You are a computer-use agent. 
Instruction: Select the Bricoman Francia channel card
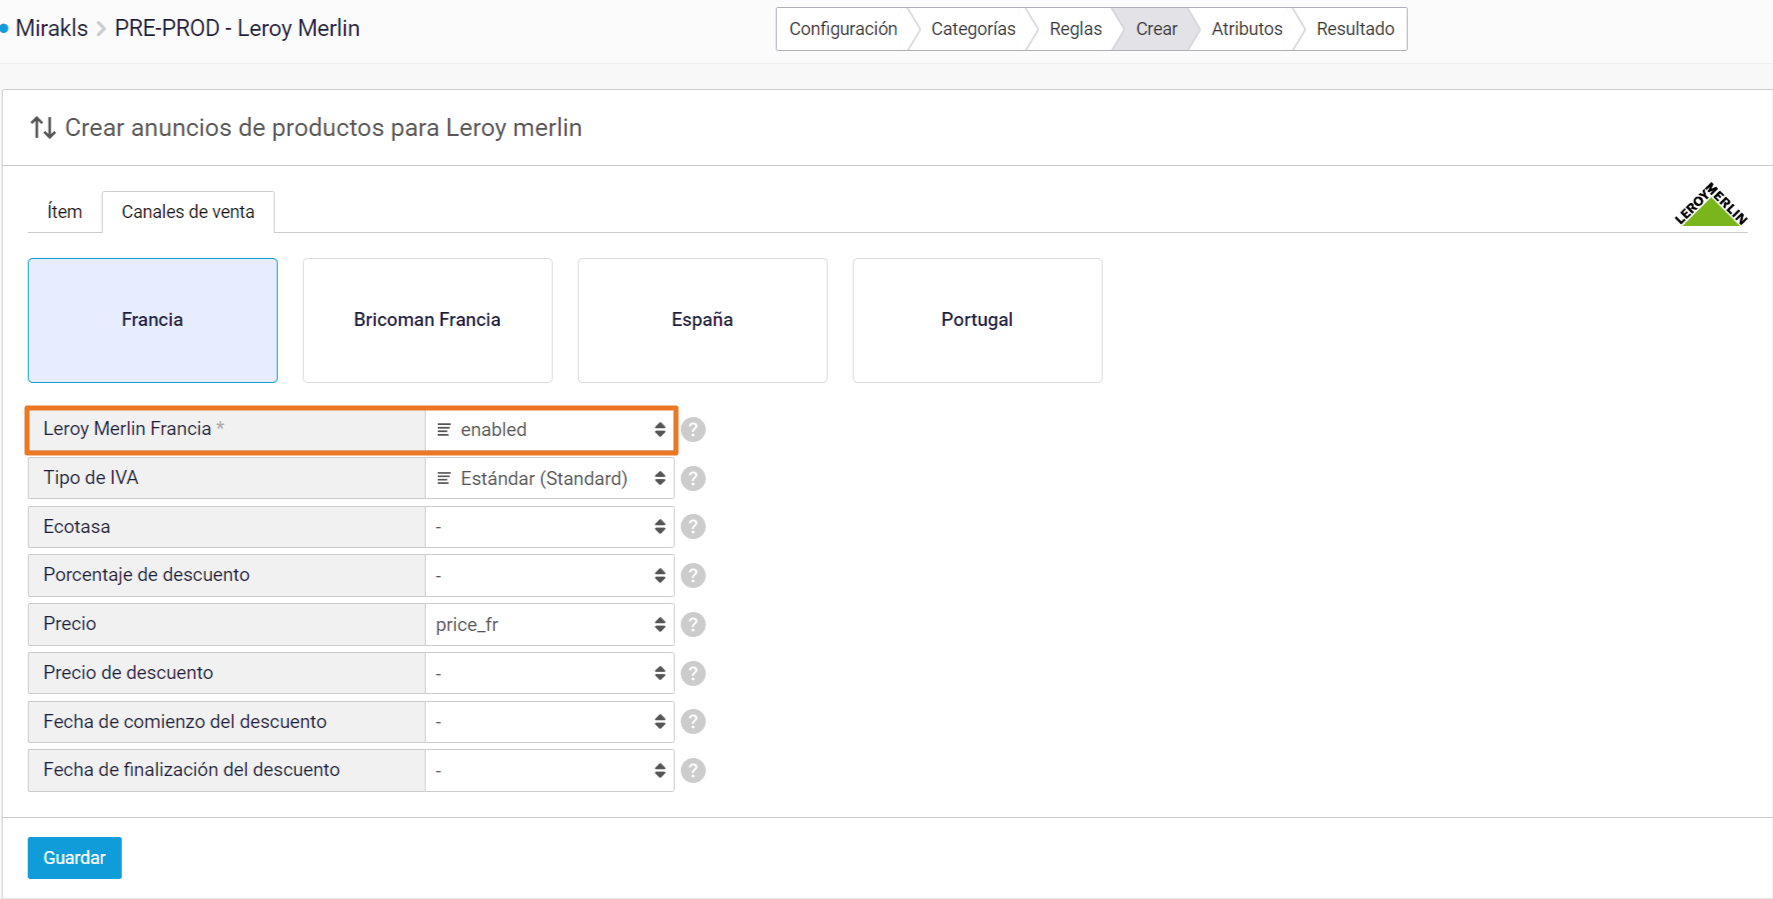point(428,320)
